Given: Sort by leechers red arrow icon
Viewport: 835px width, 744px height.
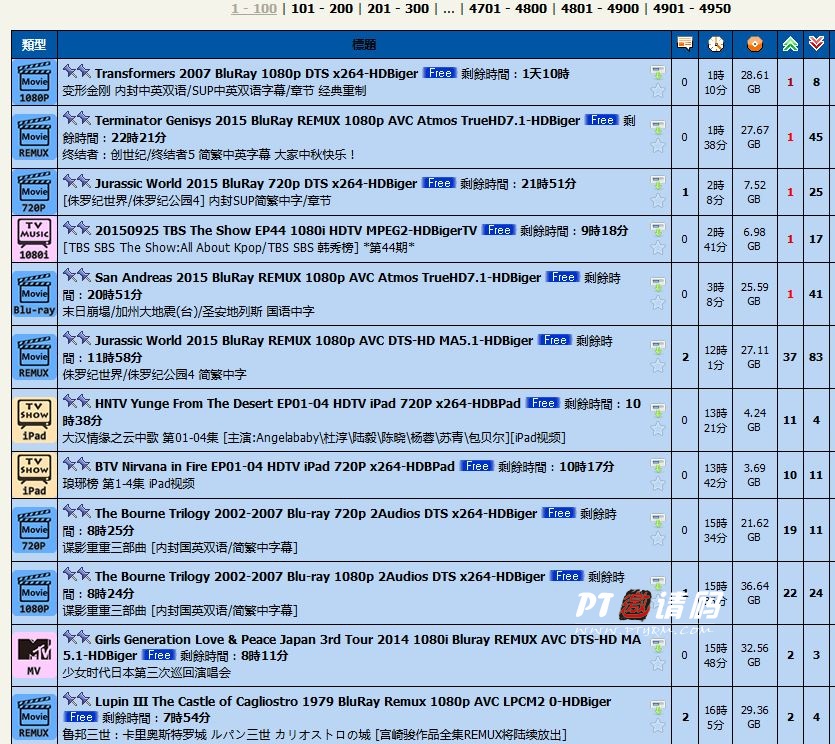Looking at the screenshot, I should [x=816, y=43].
